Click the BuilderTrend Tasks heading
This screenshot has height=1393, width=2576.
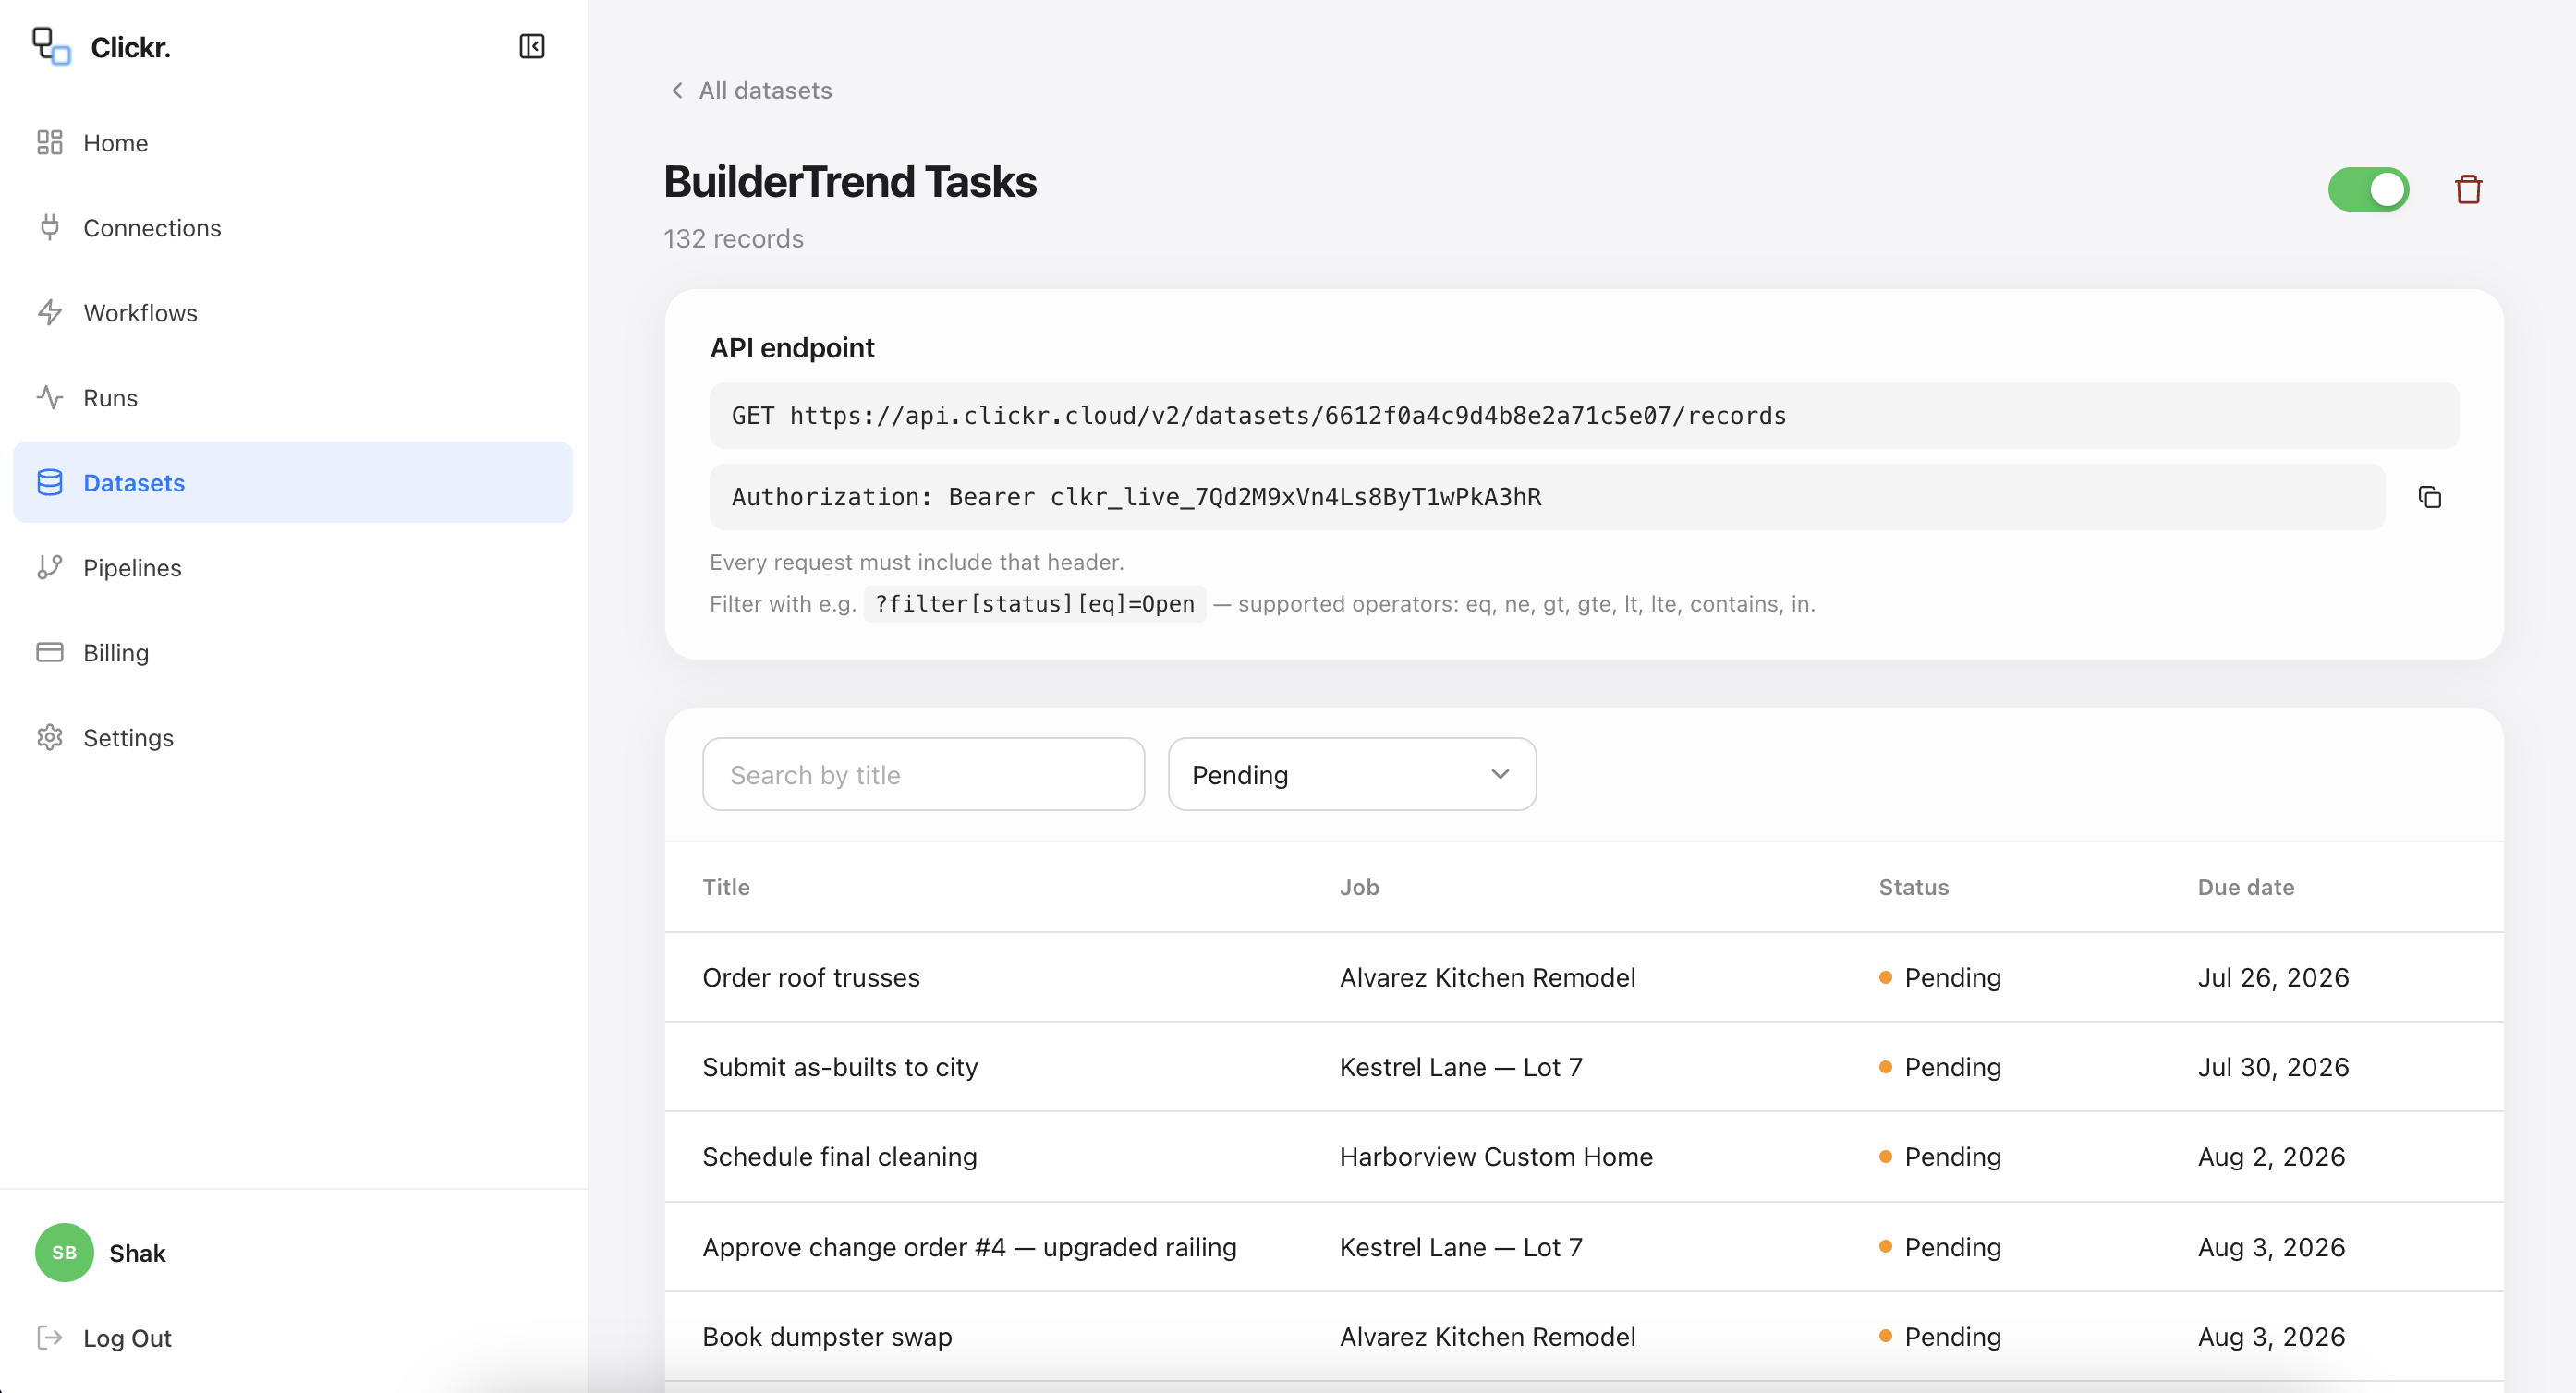[850, 182]
